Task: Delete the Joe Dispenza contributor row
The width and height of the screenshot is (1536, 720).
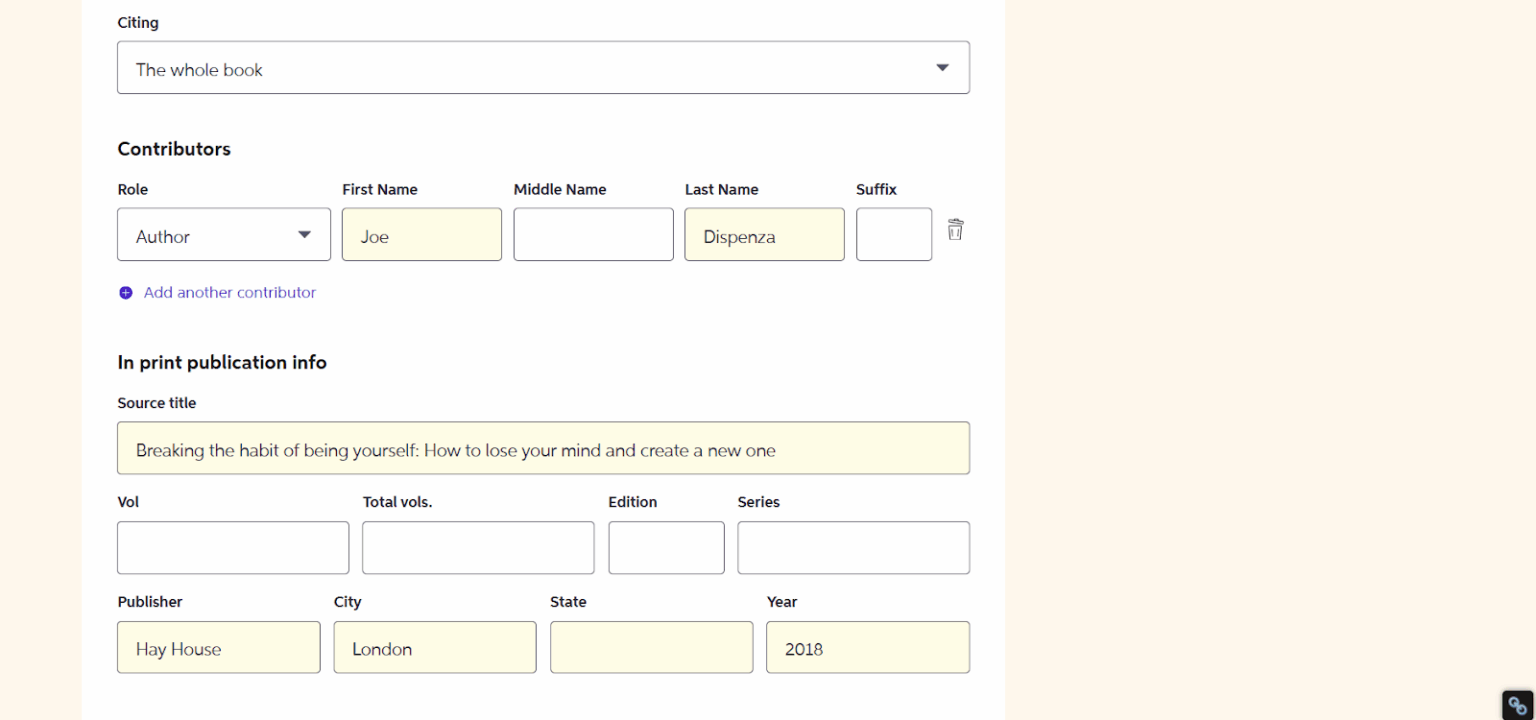Action: pyautogui.click(x=955, y=229)
